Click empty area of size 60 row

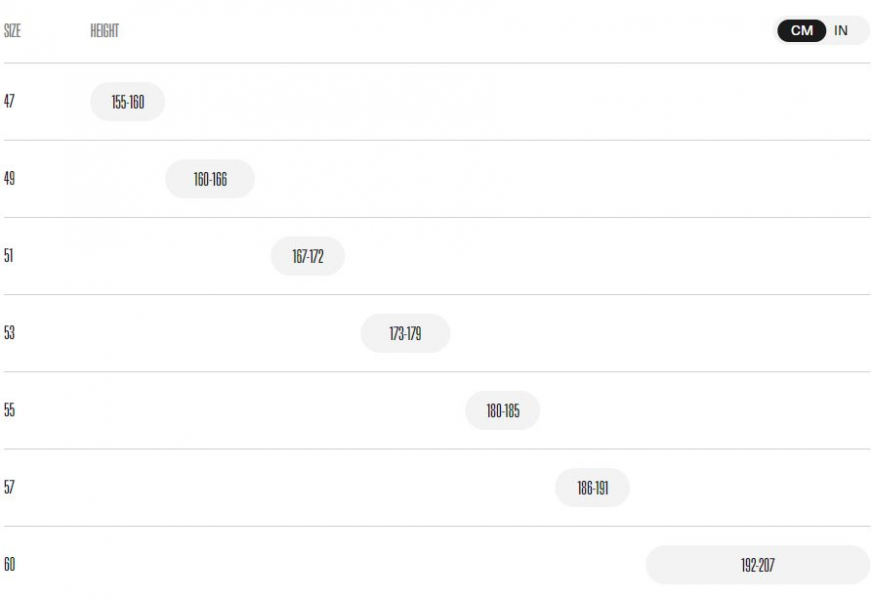pos(334,565)
